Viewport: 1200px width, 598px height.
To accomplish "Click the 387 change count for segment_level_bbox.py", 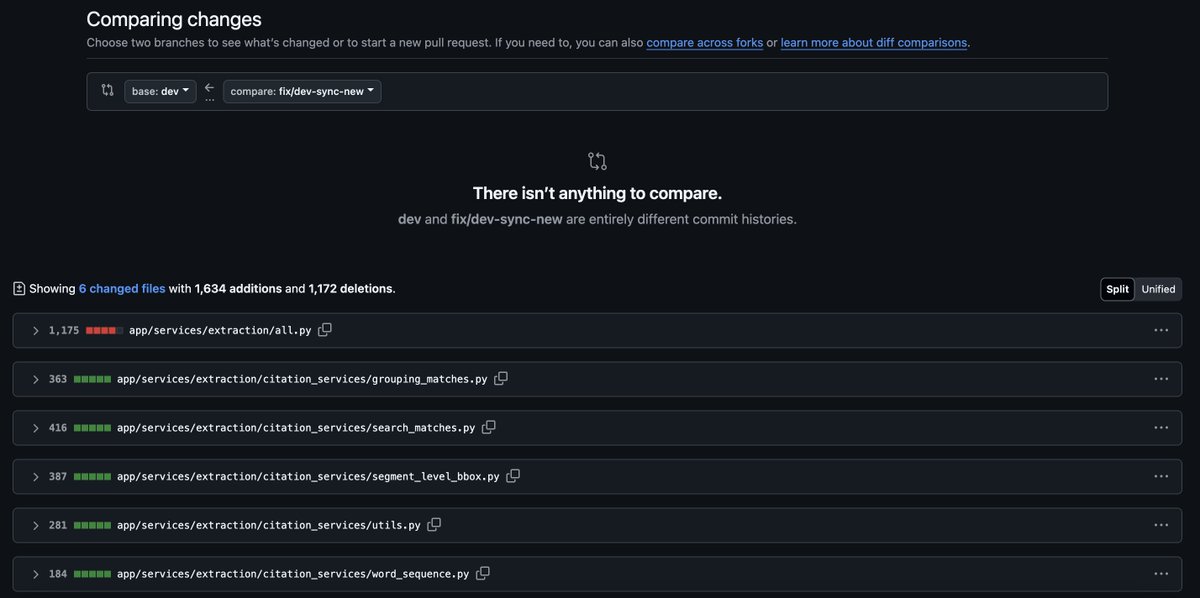I will 58,477.
